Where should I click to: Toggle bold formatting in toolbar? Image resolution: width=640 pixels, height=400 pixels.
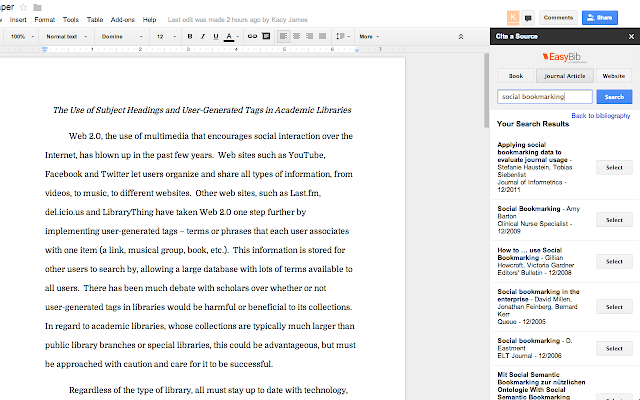(190, 36)
